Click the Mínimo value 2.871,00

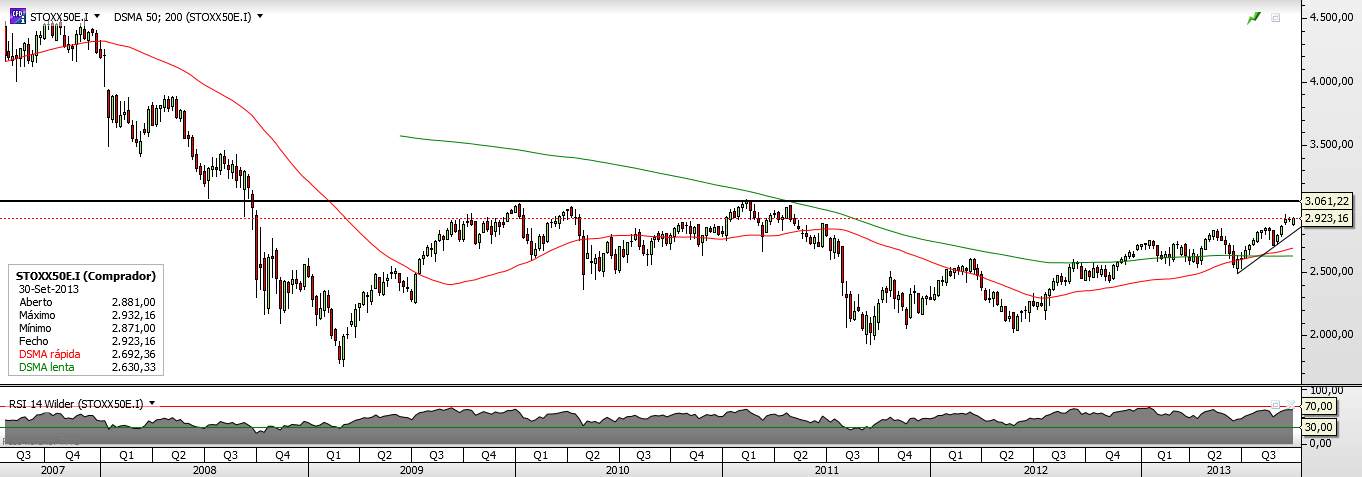pos(136,327)
